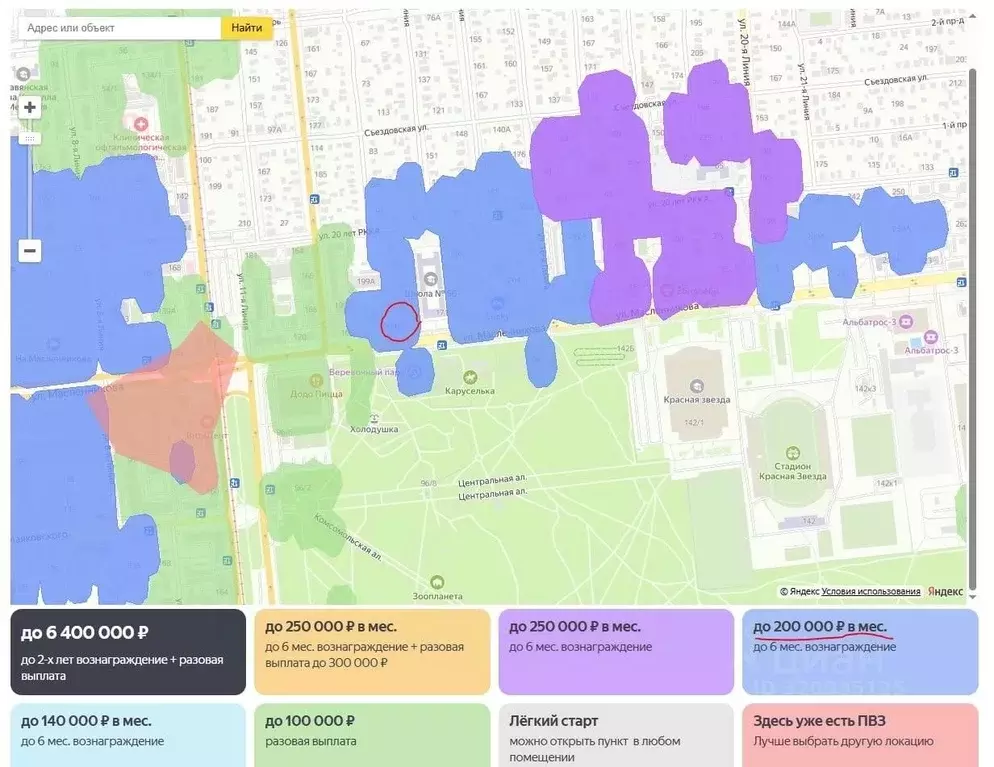This screenshot has width=994, height=767.
Task: Select the Зоопланета map marker
Action: pyautogui.click(x=436, y=581)
